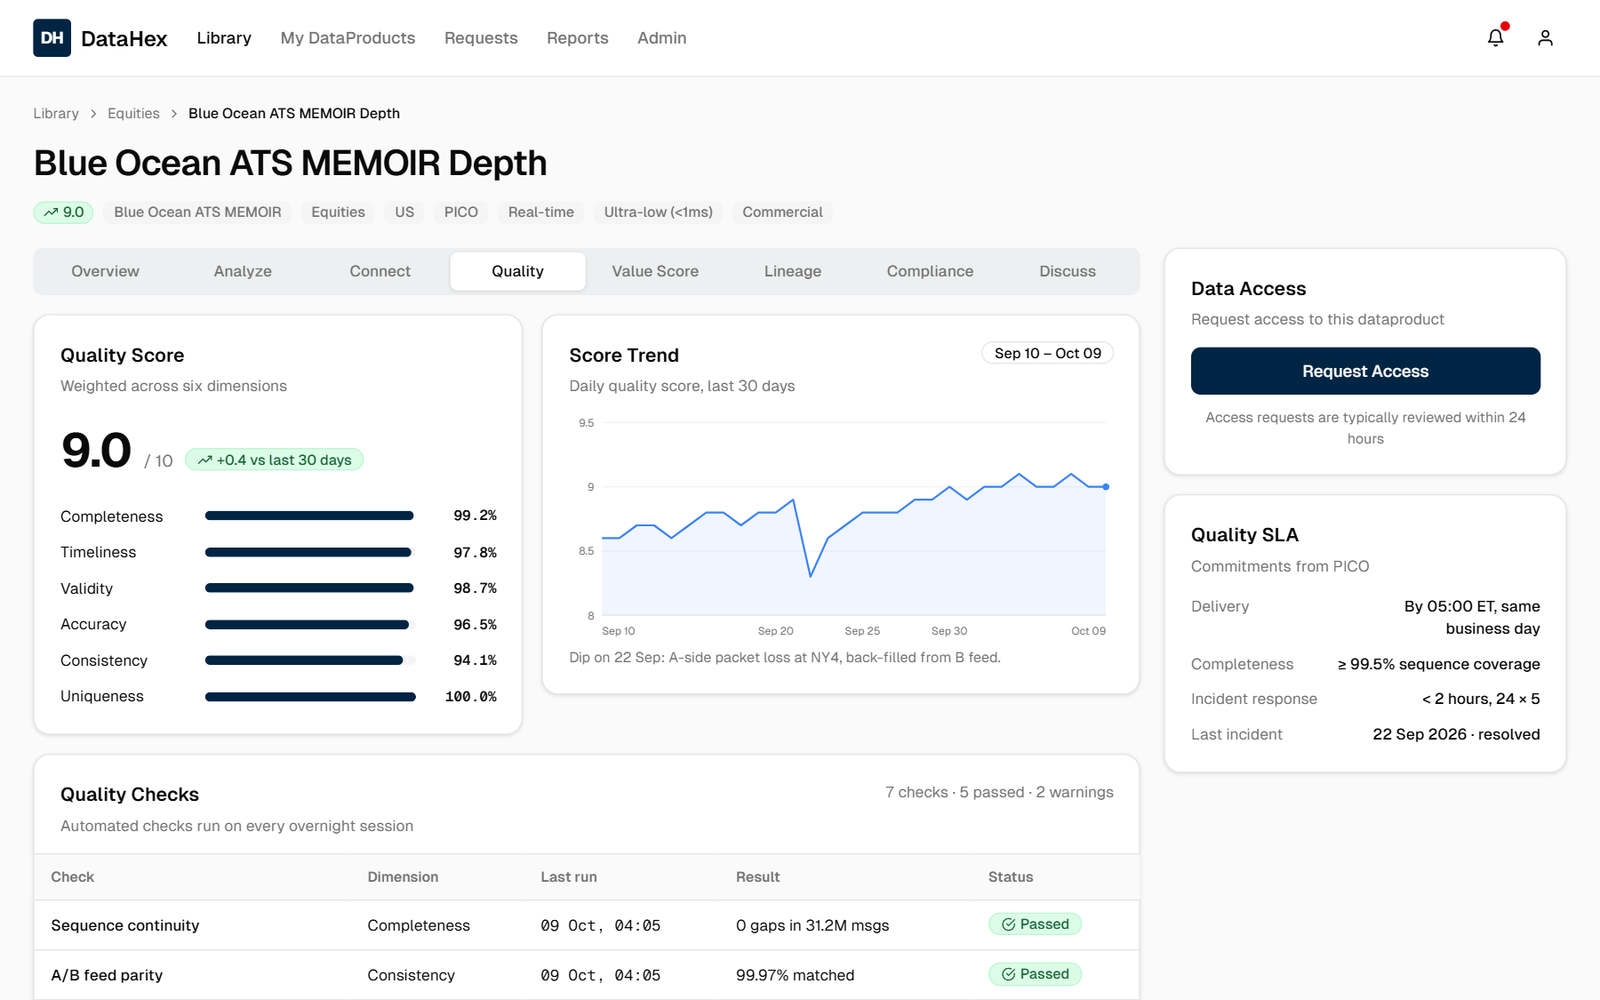The image size is (1600, 1000).
Task: Click the 9.0 trend score badge
Action: click(64, 212)
